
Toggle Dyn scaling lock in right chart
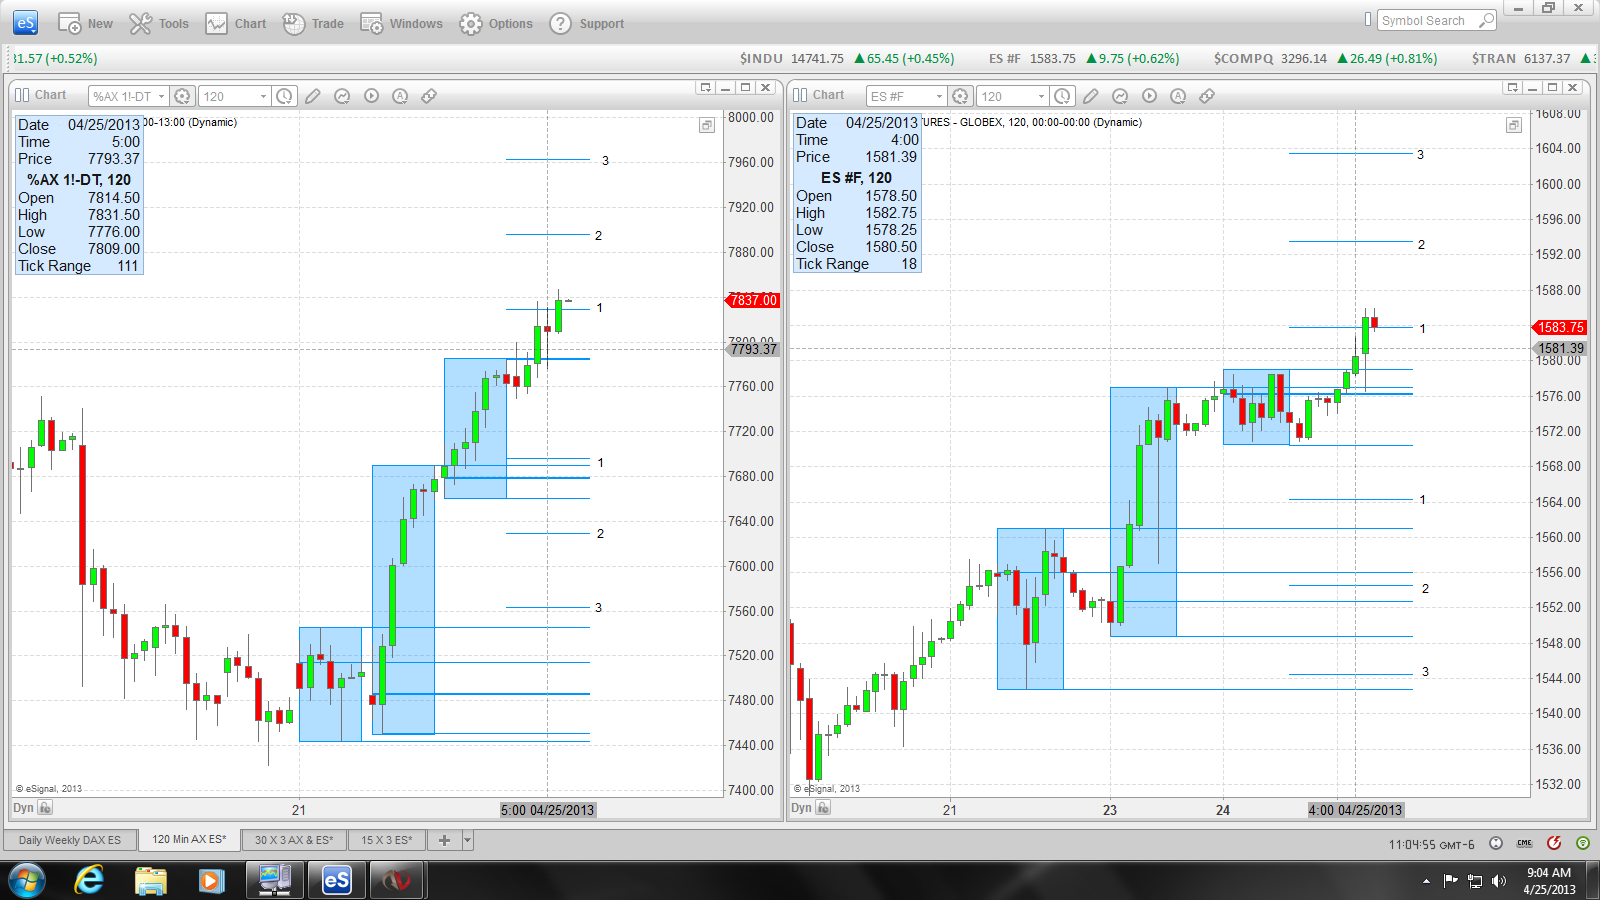[823, 808]
